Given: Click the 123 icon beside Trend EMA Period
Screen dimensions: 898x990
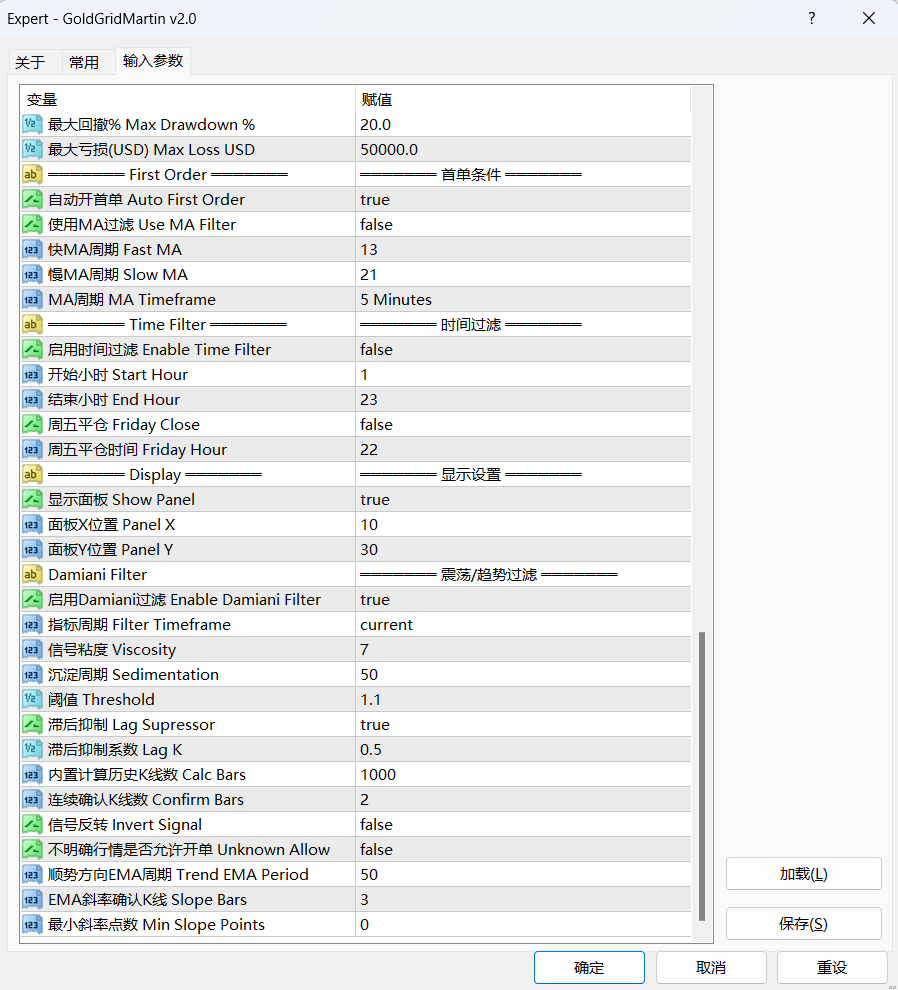Looking at the screenshot, I should [x=30, y=874].
